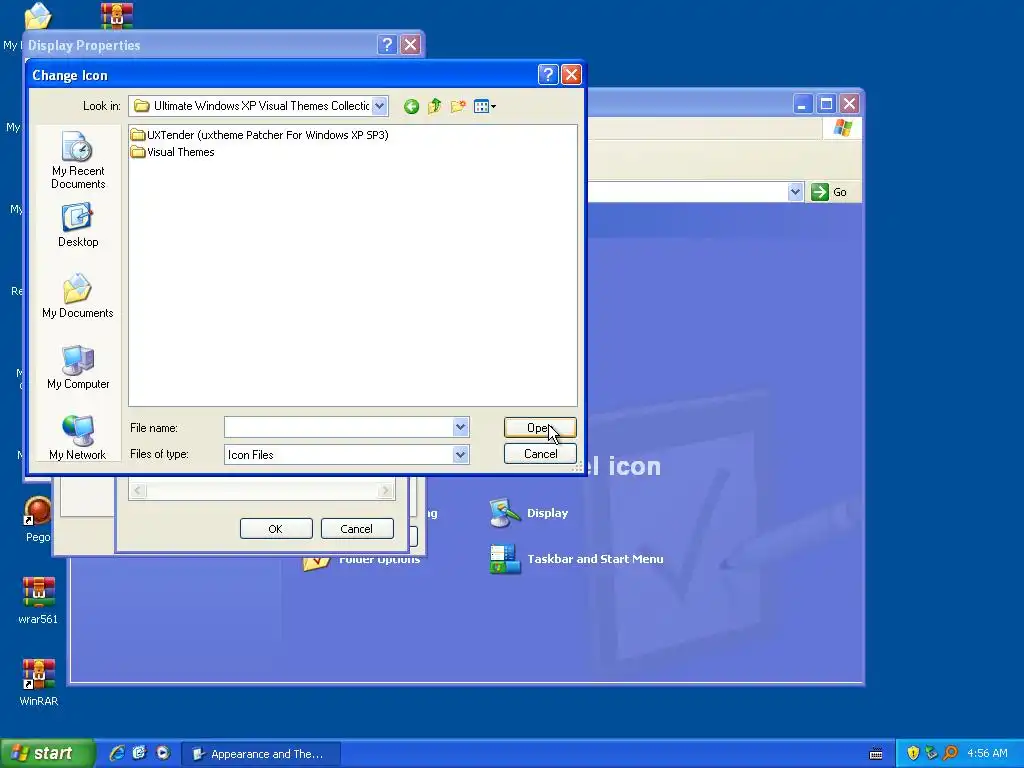Viewport: 1024px width, 768px height.
Task: Click OK in the dialog behind
Action: tap(276, 528)
